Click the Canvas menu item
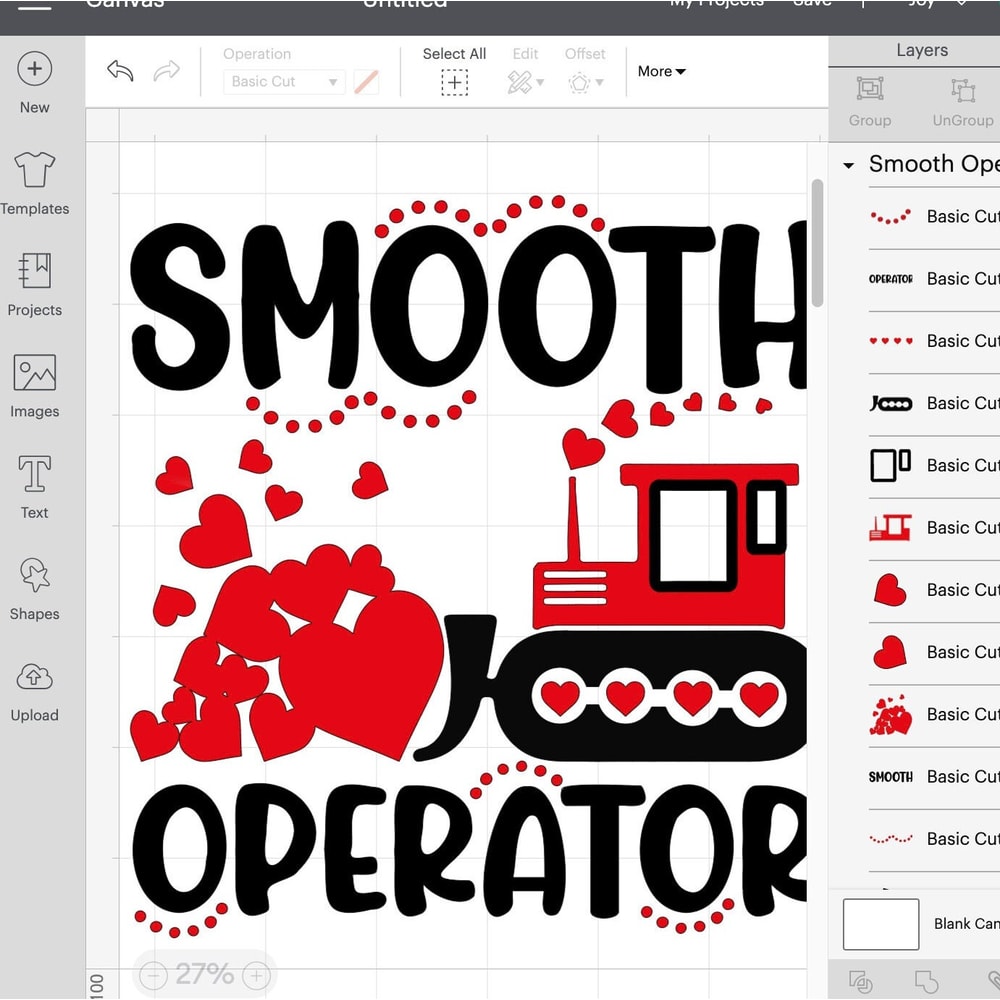This screenshot has height=1000, width=1000. (124, 3)
